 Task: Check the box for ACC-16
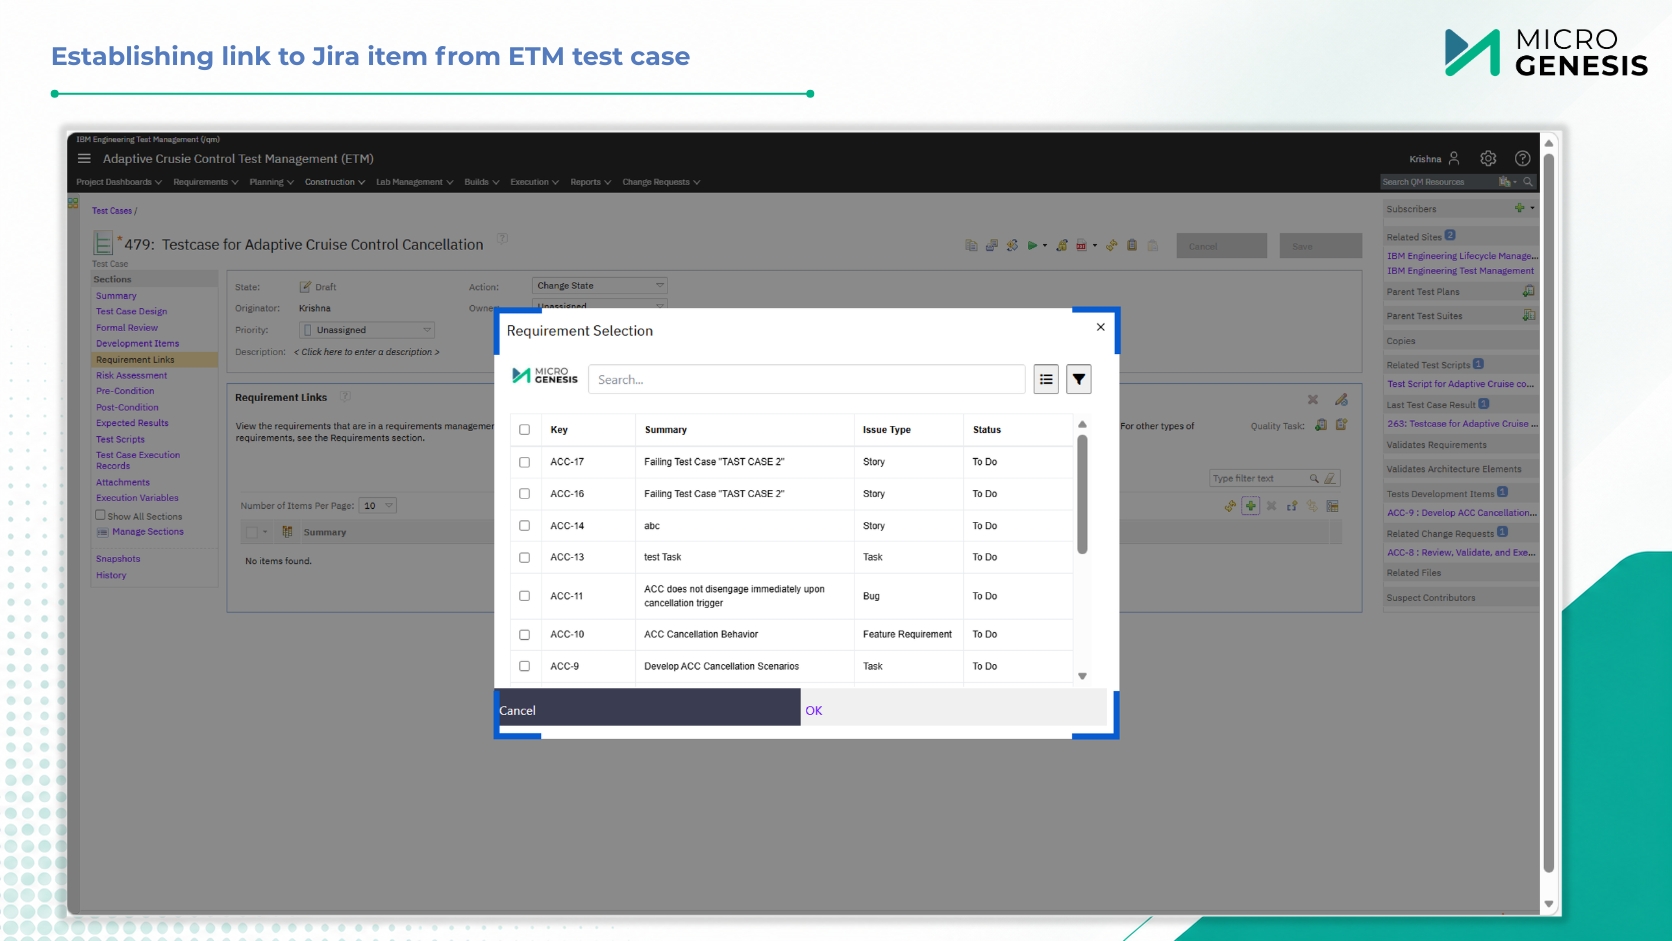point(524,494)
